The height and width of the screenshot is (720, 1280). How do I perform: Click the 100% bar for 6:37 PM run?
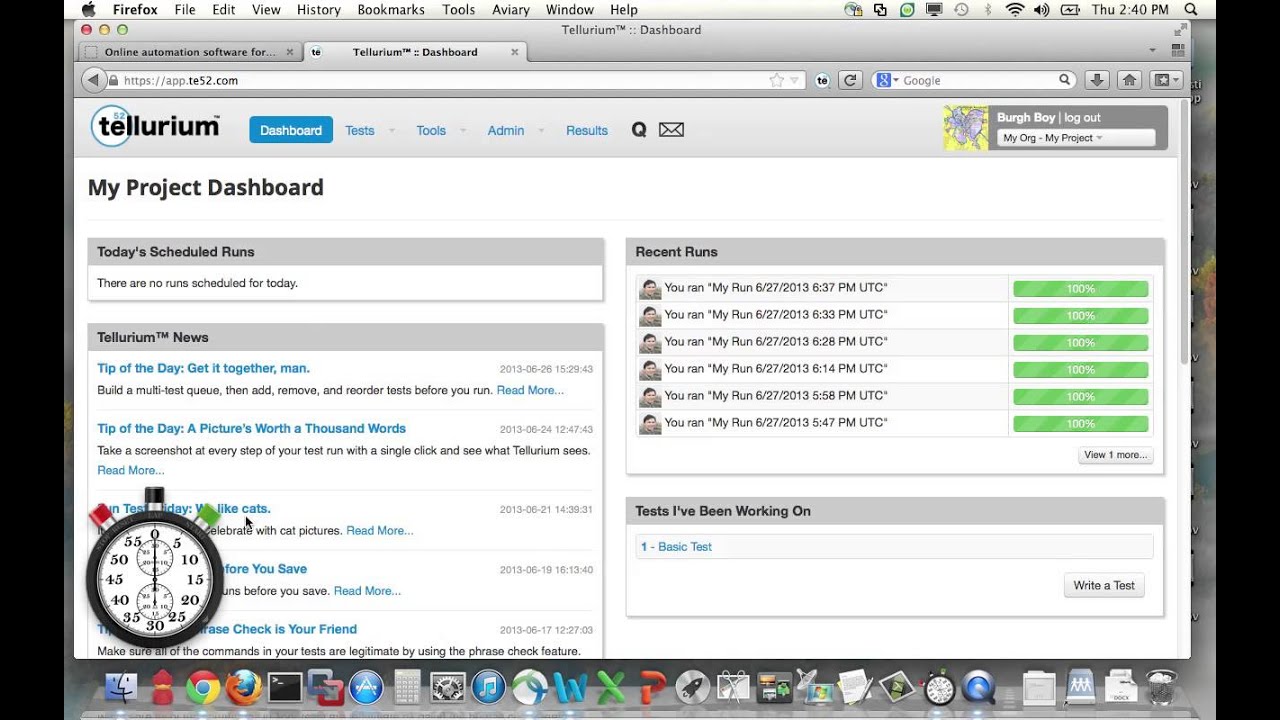coord(1081,289)
